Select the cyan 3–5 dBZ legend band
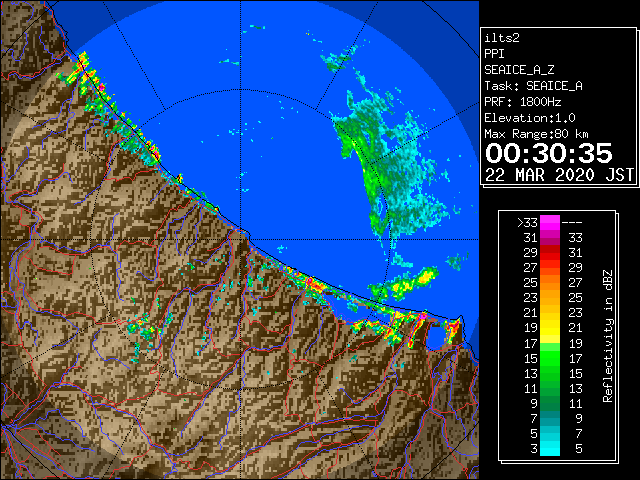 coord(550,449)
